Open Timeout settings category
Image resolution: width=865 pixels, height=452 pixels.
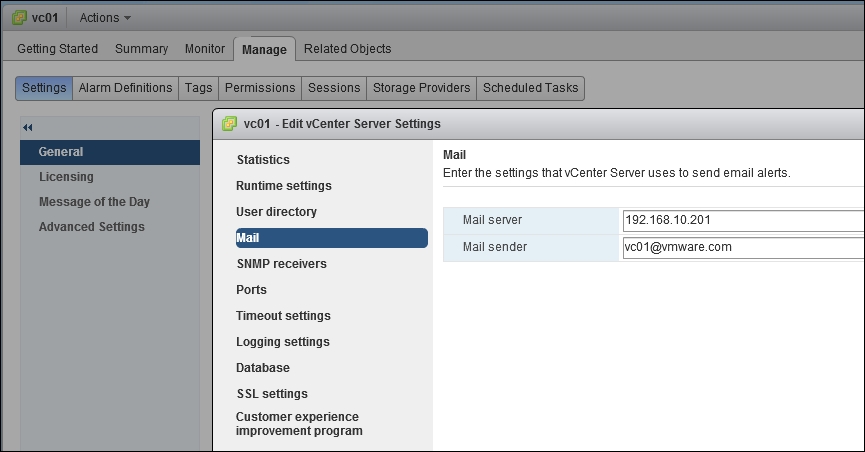(283, 316)
